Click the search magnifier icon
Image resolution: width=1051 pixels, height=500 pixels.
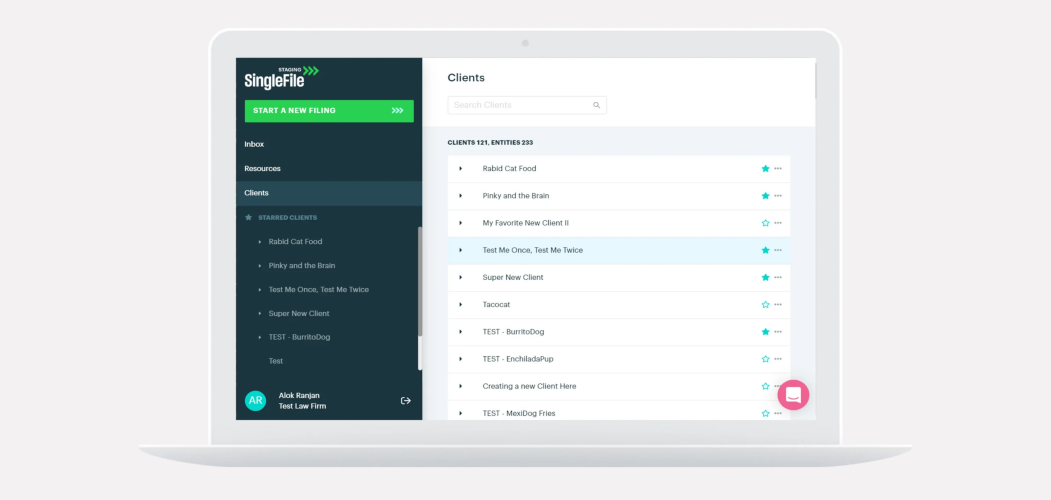point(597,105)
